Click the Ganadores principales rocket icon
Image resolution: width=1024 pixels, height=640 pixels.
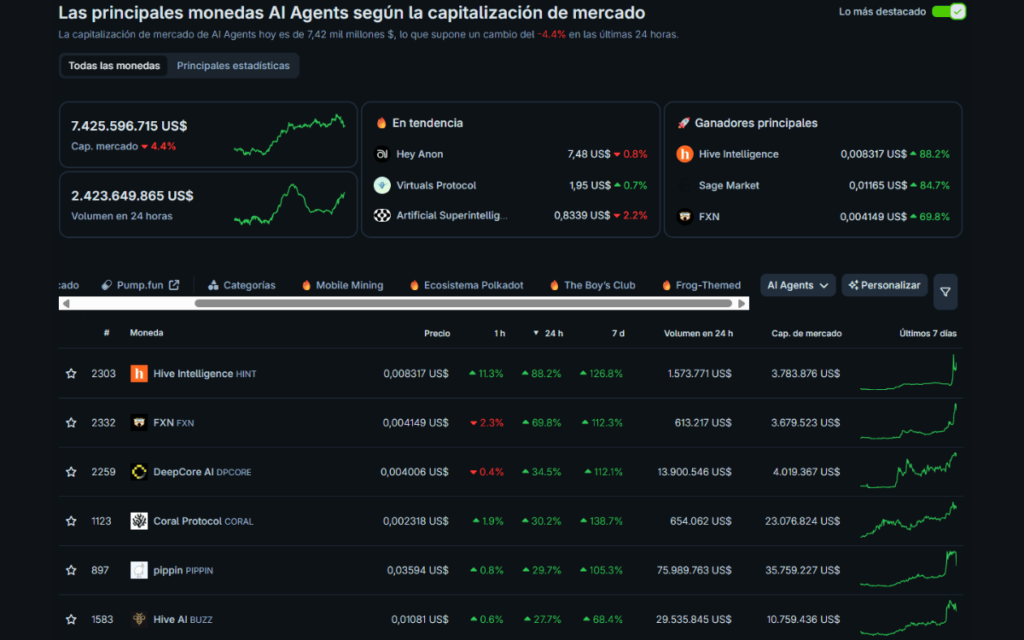point(683,123)
